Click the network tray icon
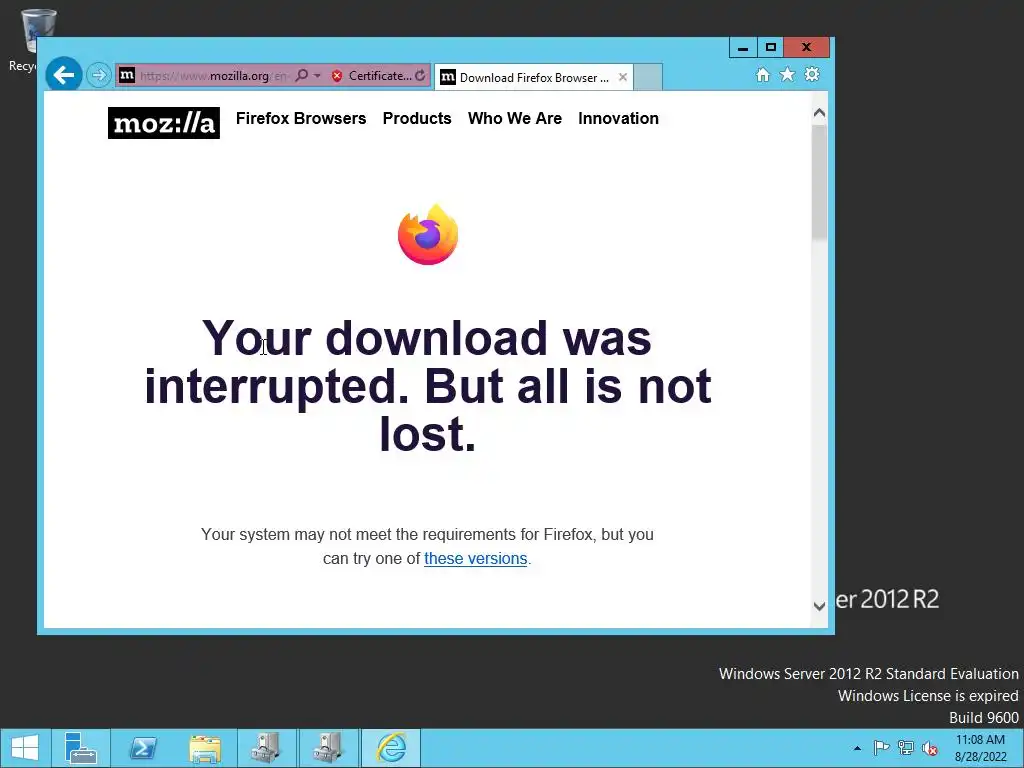The width and height of the screenshot is (1024, 768). click(x=906, y=748)
